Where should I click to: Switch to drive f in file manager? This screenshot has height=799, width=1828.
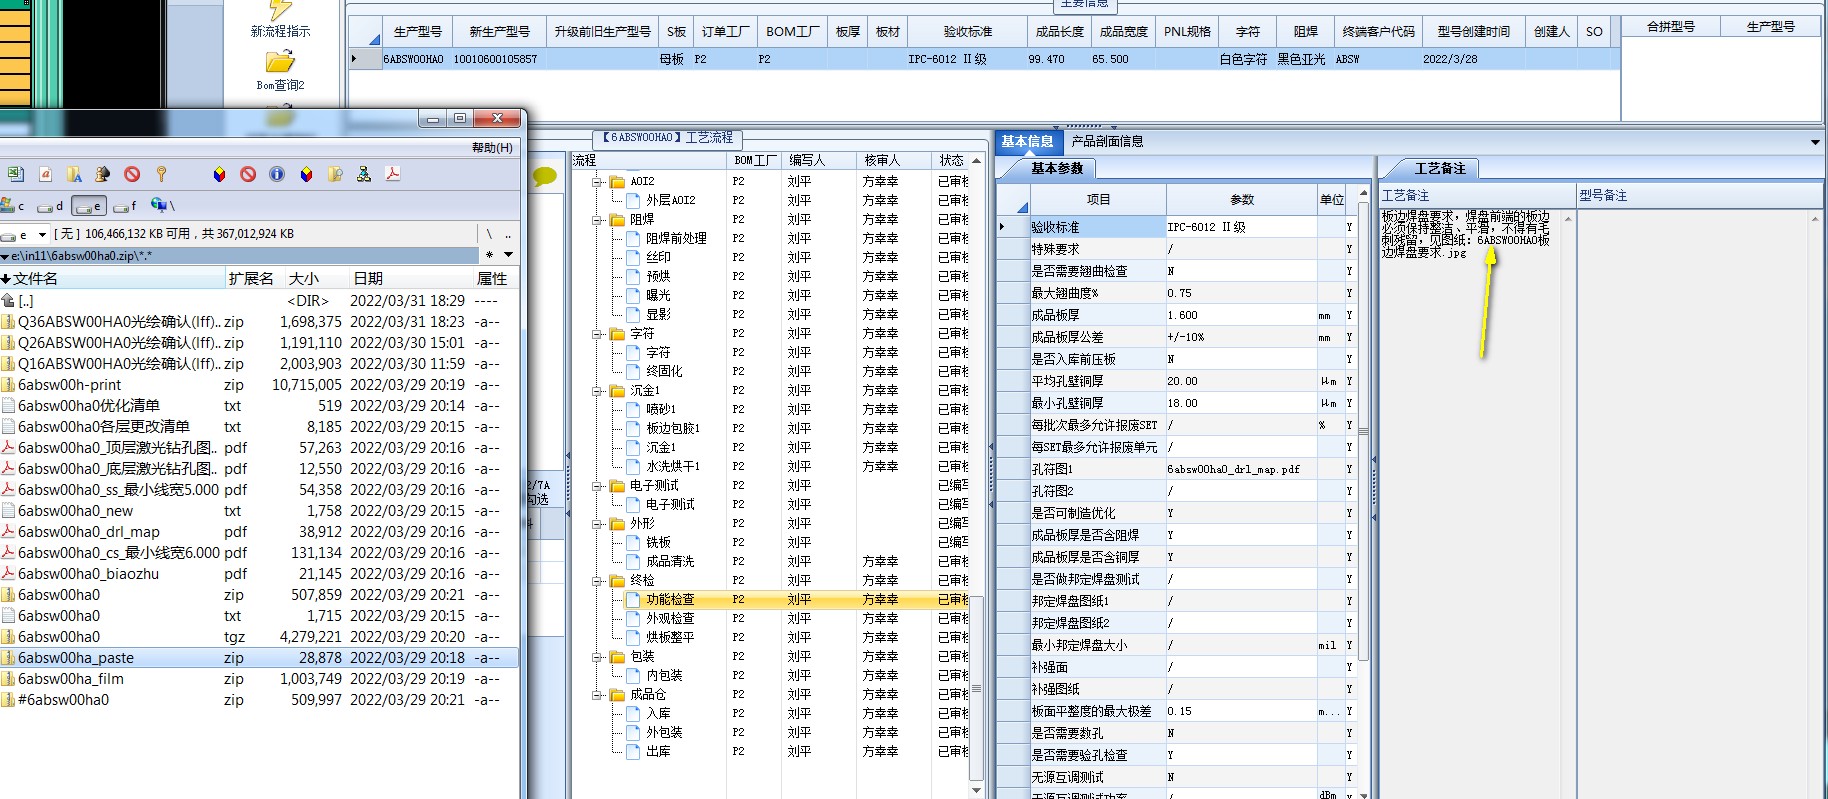coord(124,206)
